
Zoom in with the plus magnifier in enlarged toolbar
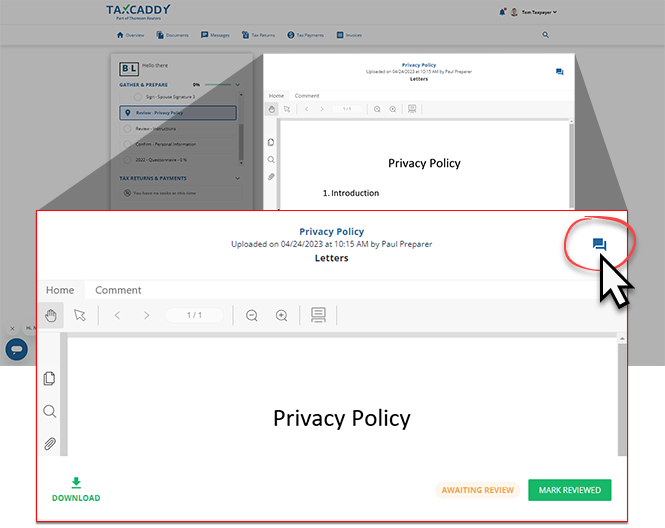click(282, 315)
